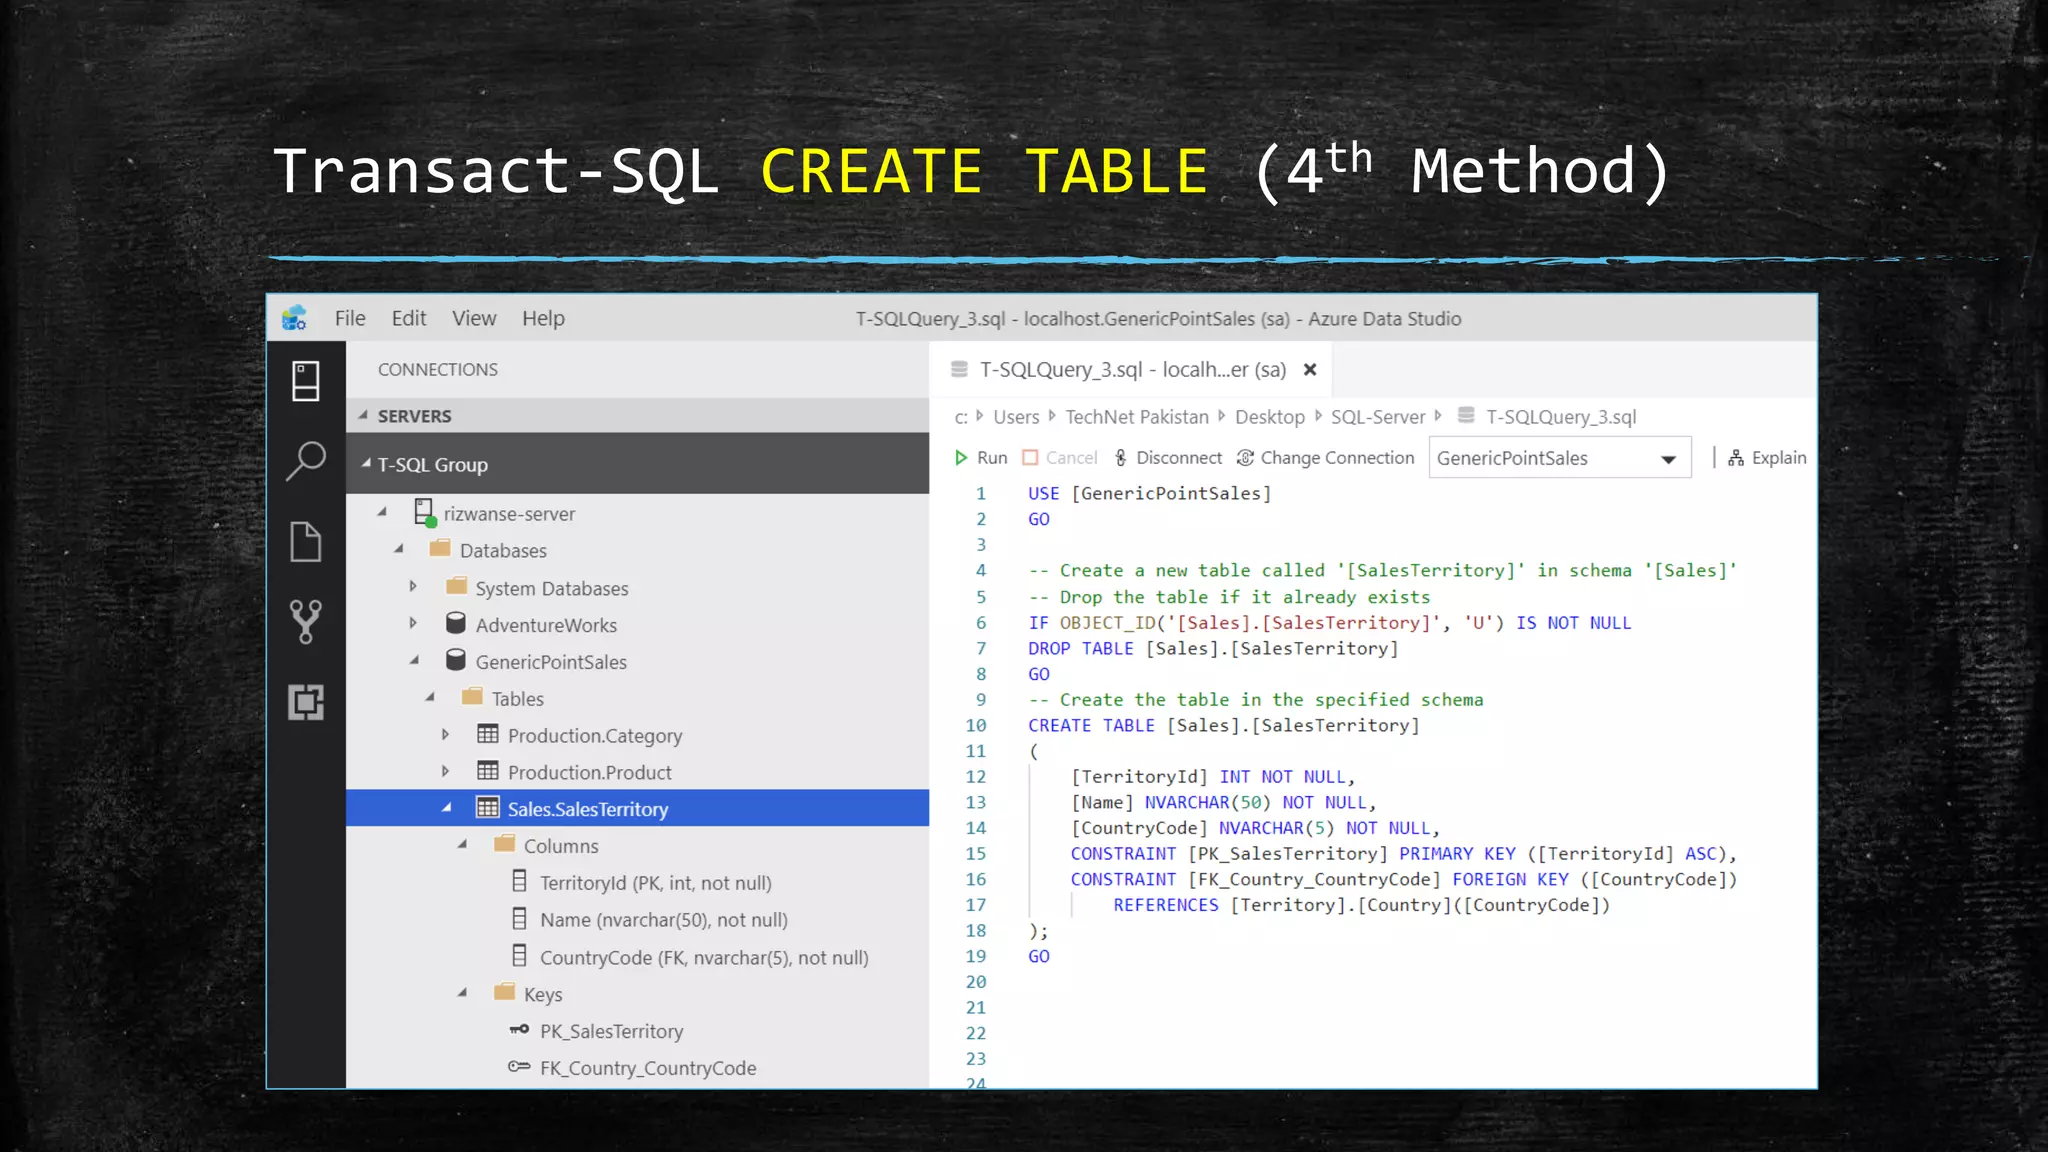Click the Run query play icon
This screenshot has height=1152, width=2048.
961,457
